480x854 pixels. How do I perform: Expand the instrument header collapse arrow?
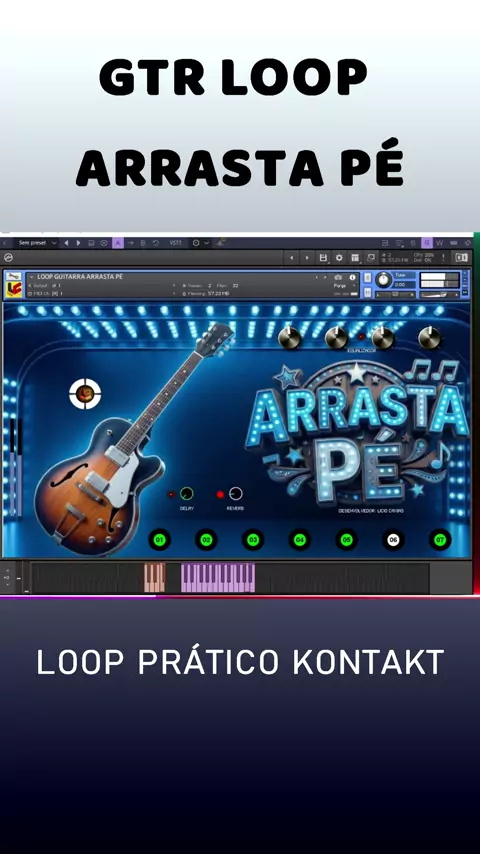pos(32,277)
